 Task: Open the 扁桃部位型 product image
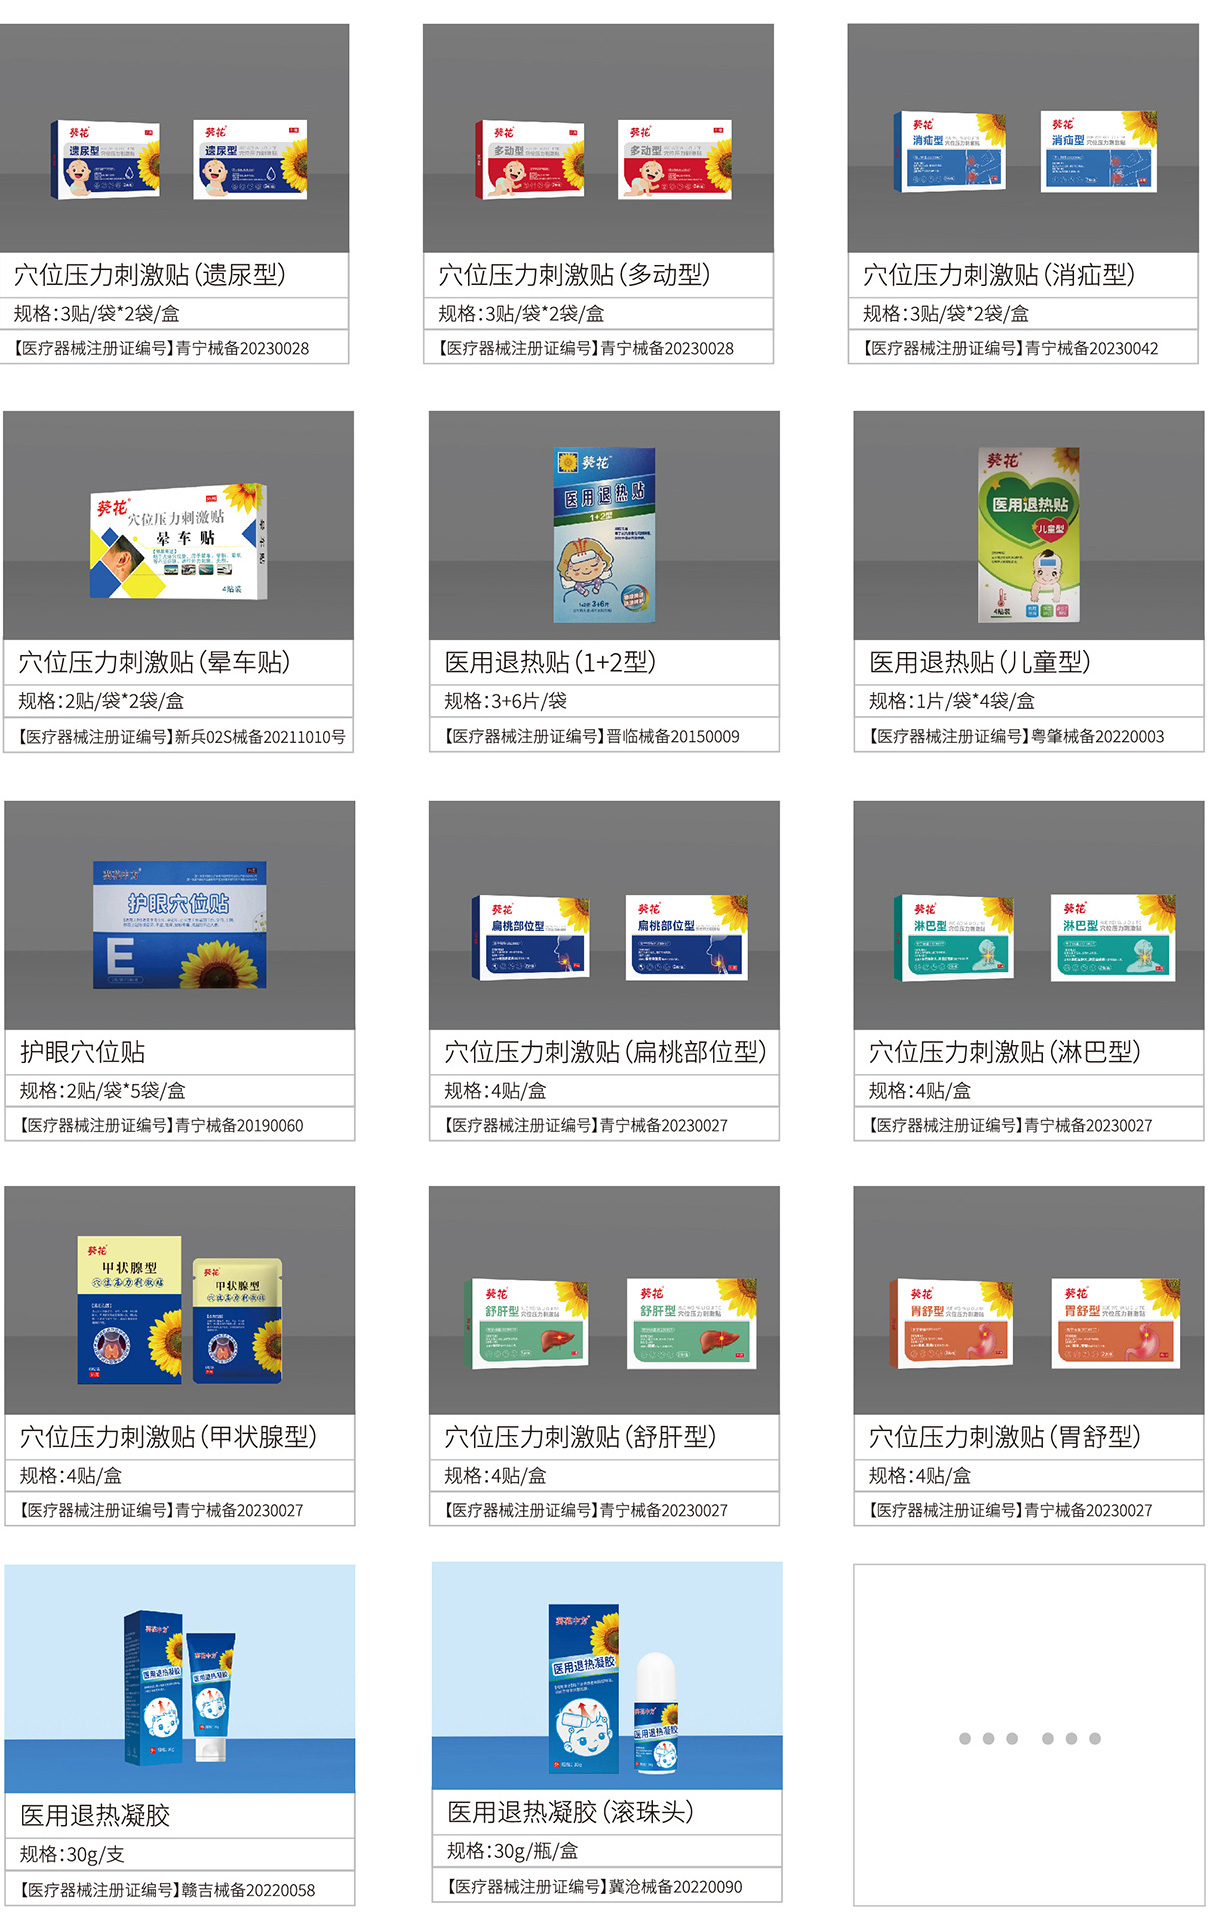click(x=604, y=915)
